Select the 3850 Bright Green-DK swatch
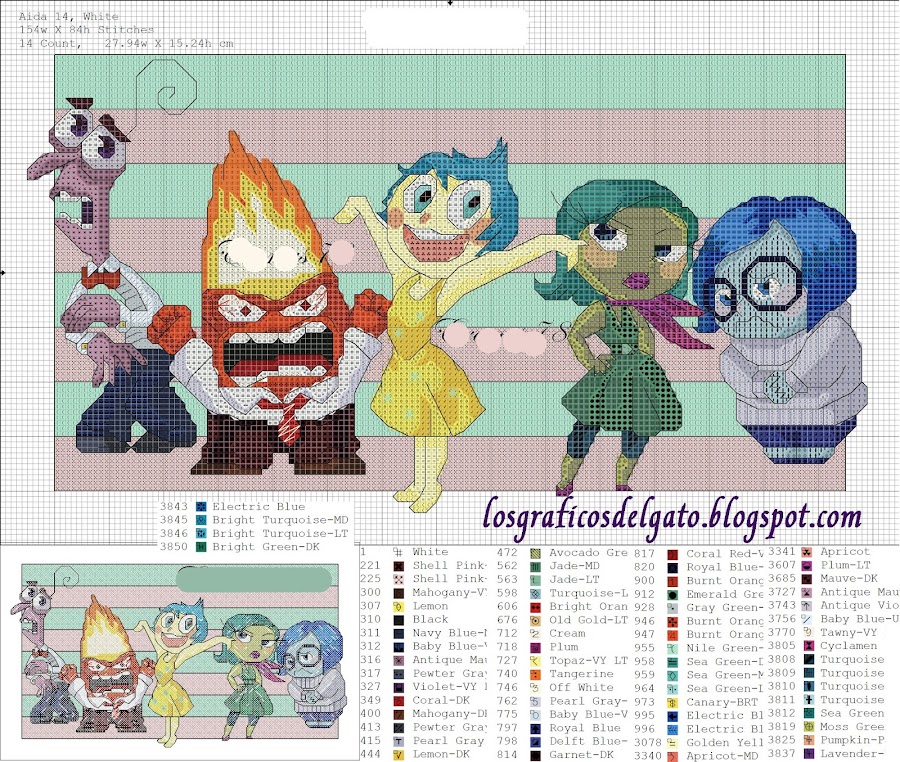Image resolution: width=900 pixels, height=762 pixels. 201,547
